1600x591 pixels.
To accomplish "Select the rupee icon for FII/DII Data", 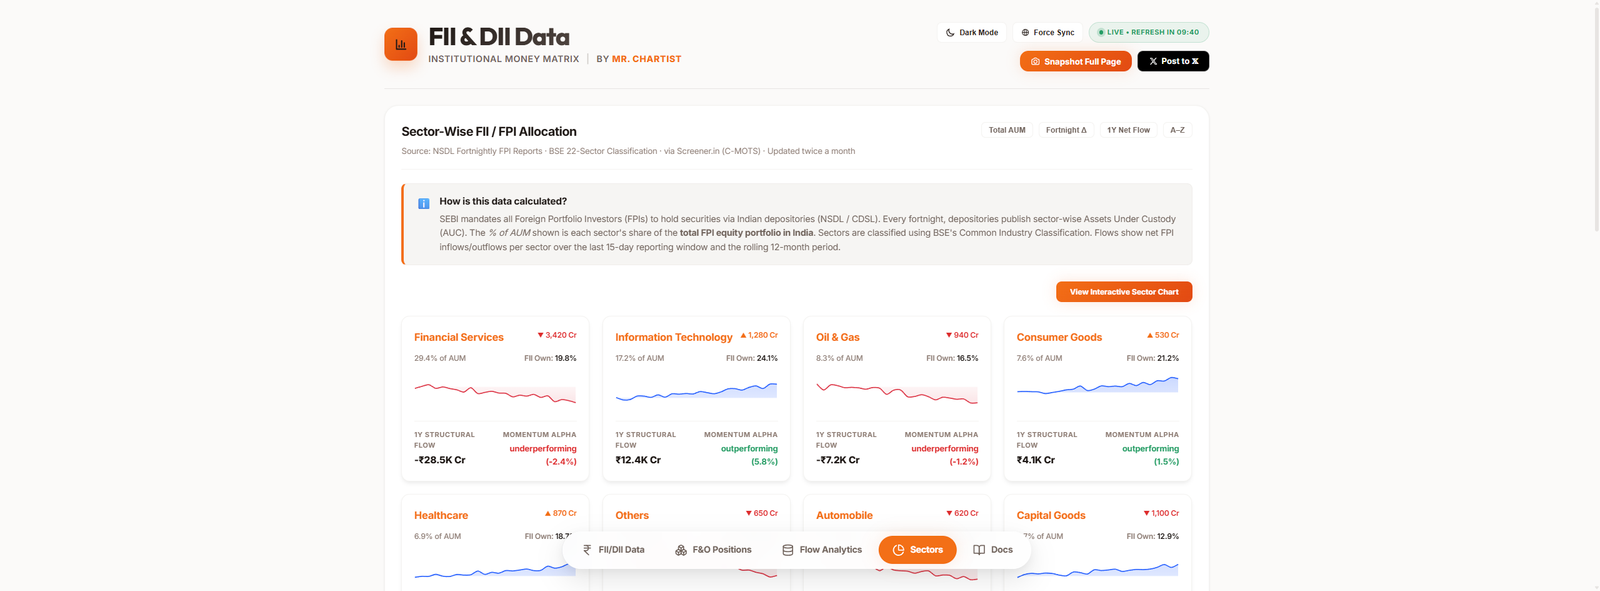I will click(x=587, y=549).
